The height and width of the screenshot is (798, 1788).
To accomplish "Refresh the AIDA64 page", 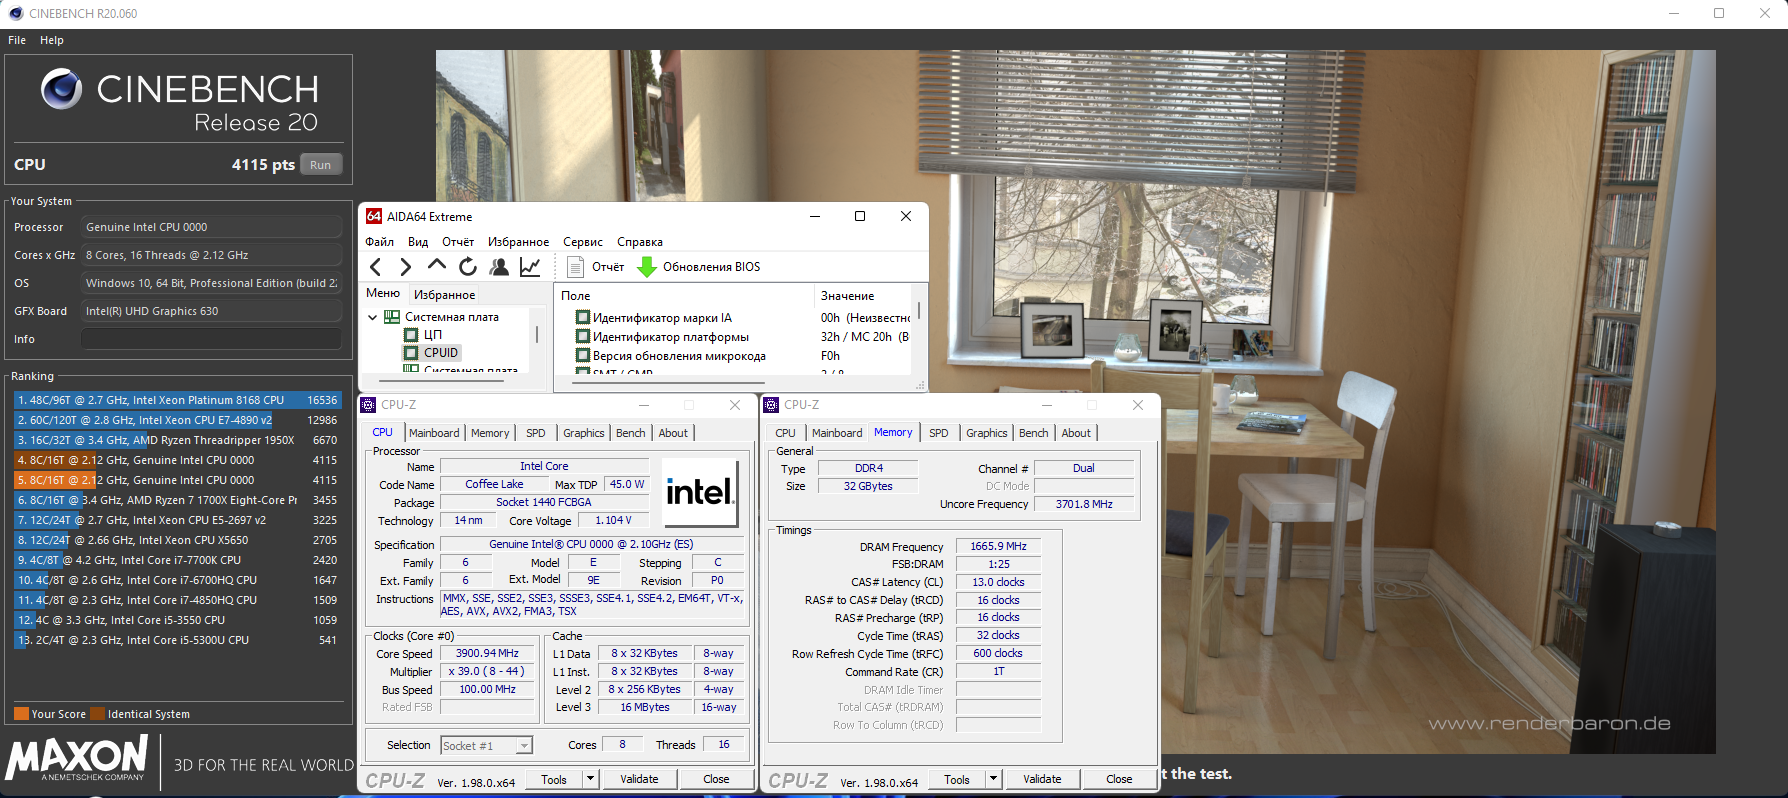I will click(467, 267).
